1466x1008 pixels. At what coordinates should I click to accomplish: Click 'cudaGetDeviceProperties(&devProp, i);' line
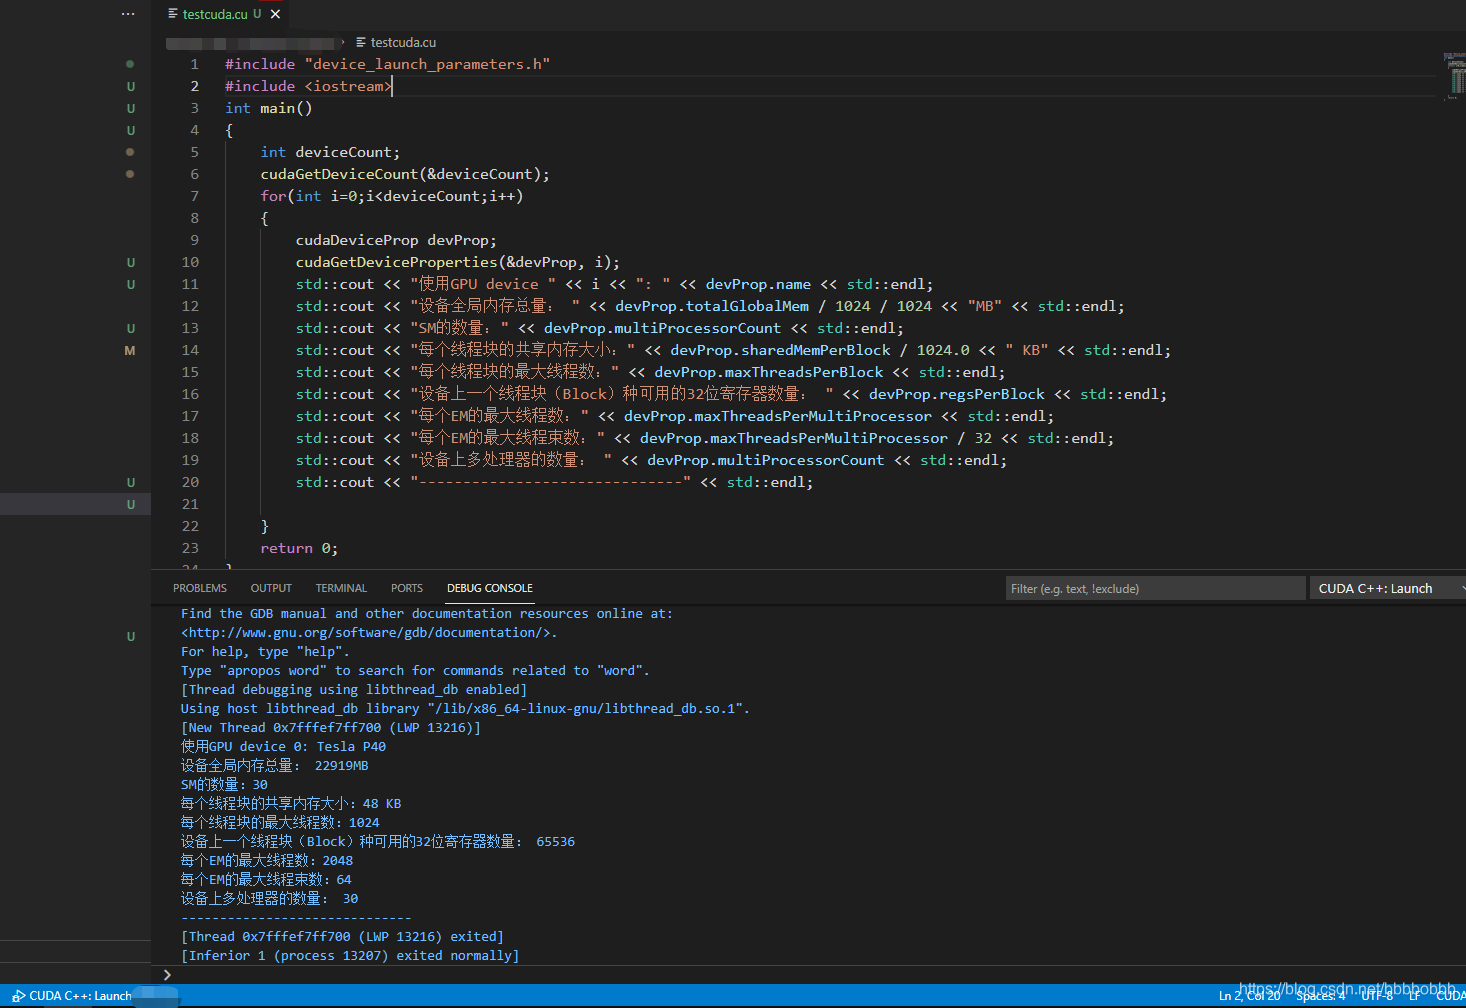pyautogui.click(x=458, y=262)
